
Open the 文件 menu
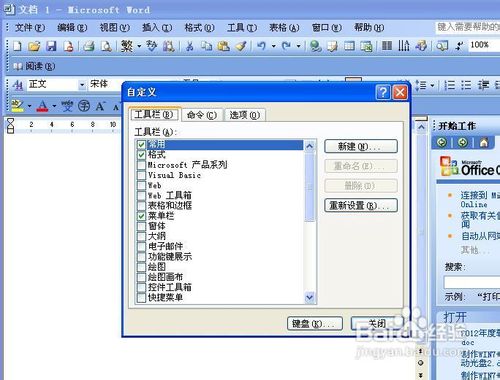30,27
